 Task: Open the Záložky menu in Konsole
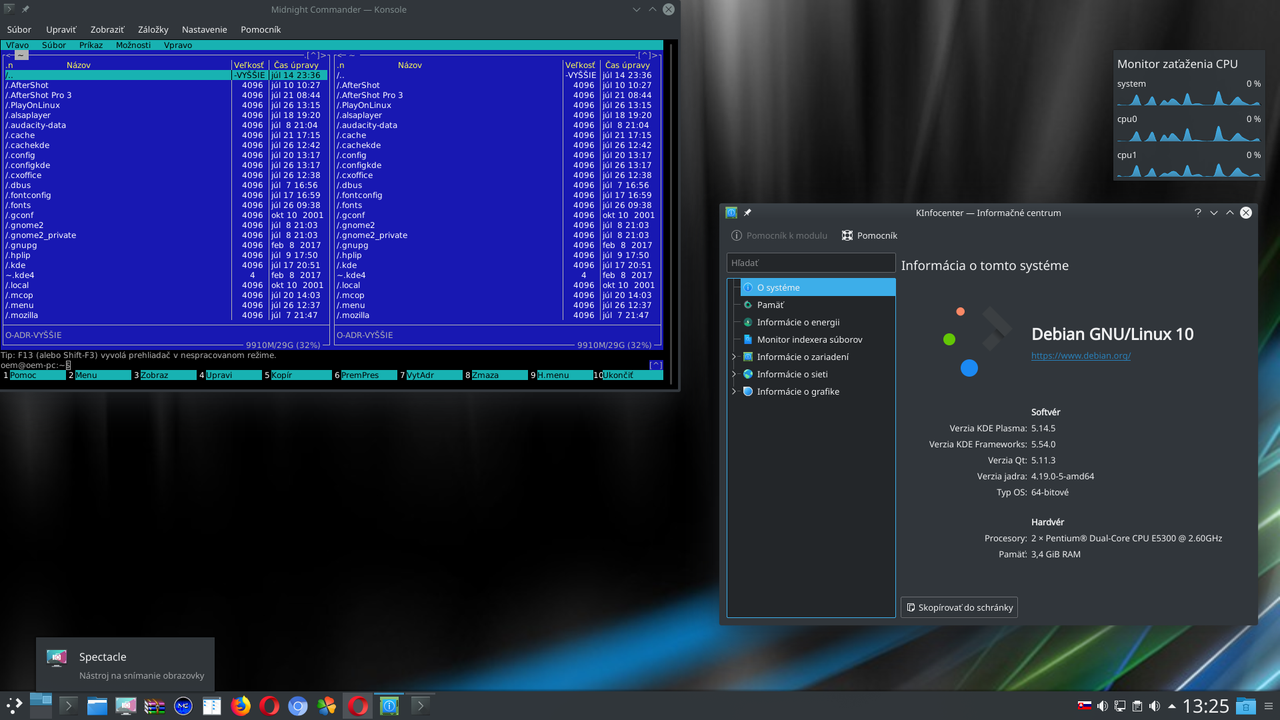[153, 30]
